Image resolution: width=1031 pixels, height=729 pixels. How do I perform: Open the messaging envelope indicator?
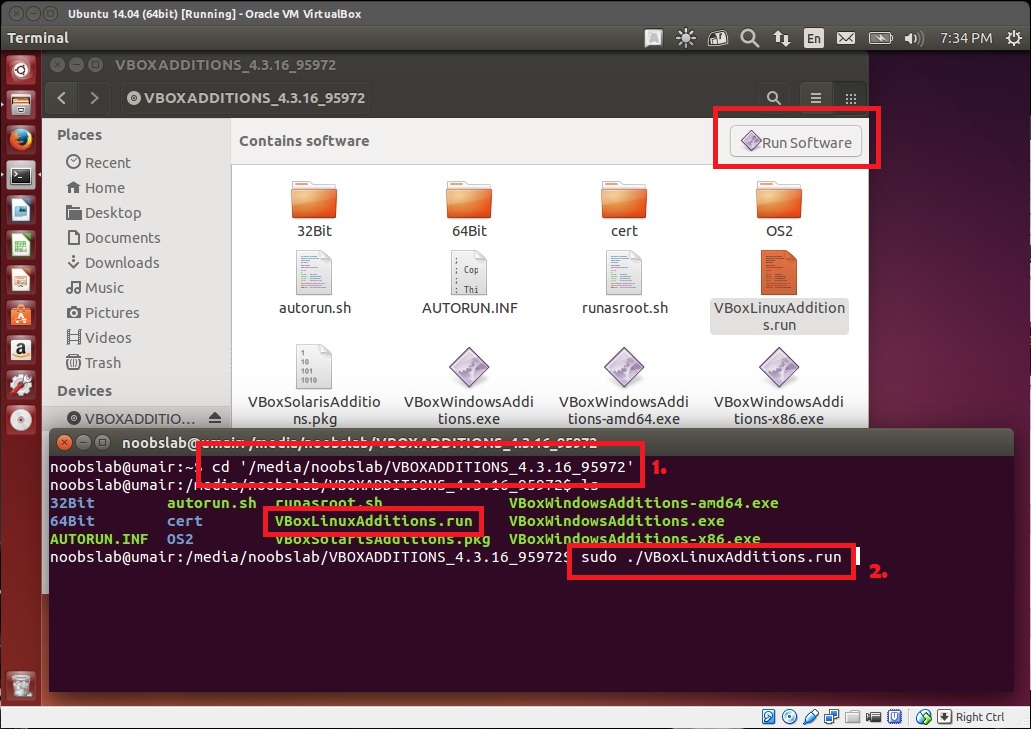(x=846, y=38)
